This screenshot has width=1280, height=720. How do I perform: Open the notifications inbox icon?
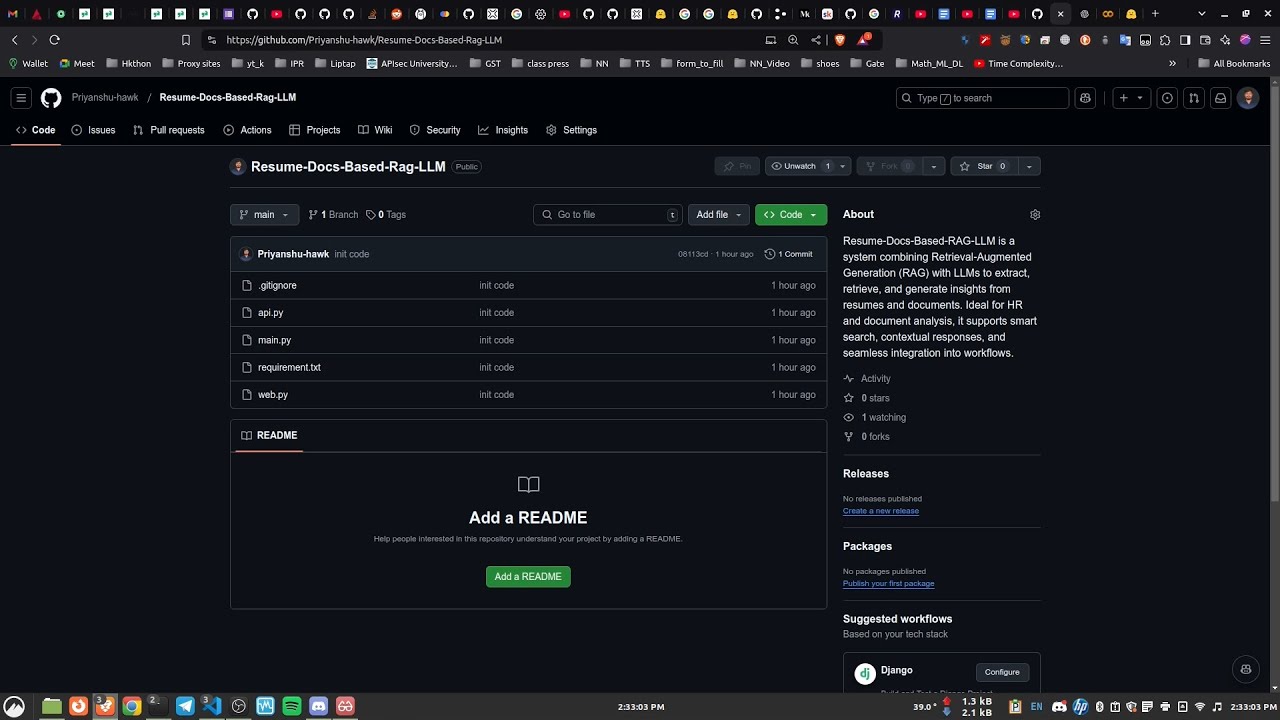click(x=1220, y=97)
